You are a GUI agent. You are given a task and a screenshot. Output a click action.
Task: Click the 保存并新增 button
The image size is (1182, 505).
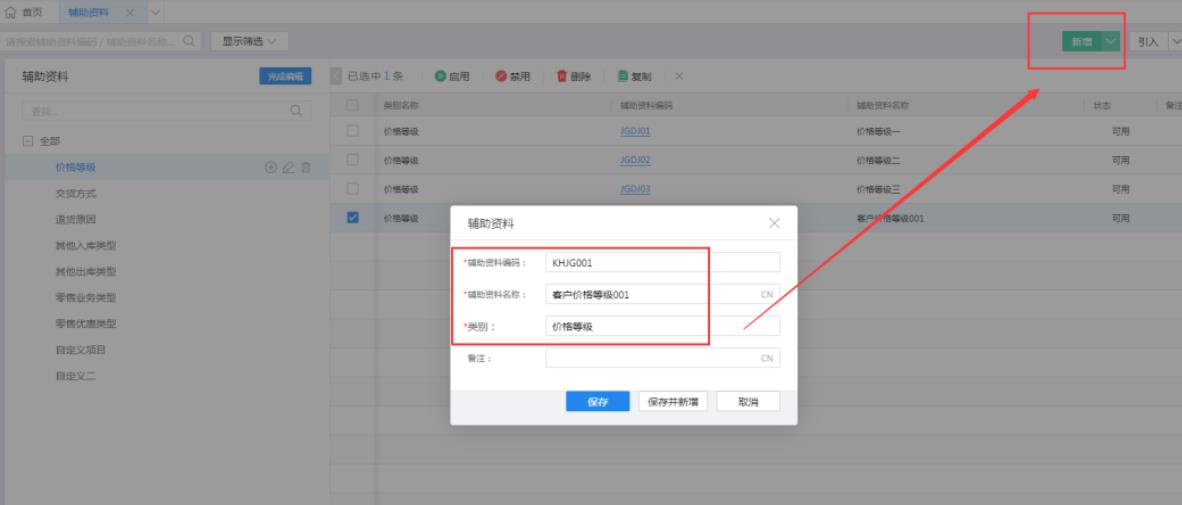[672, 402]
